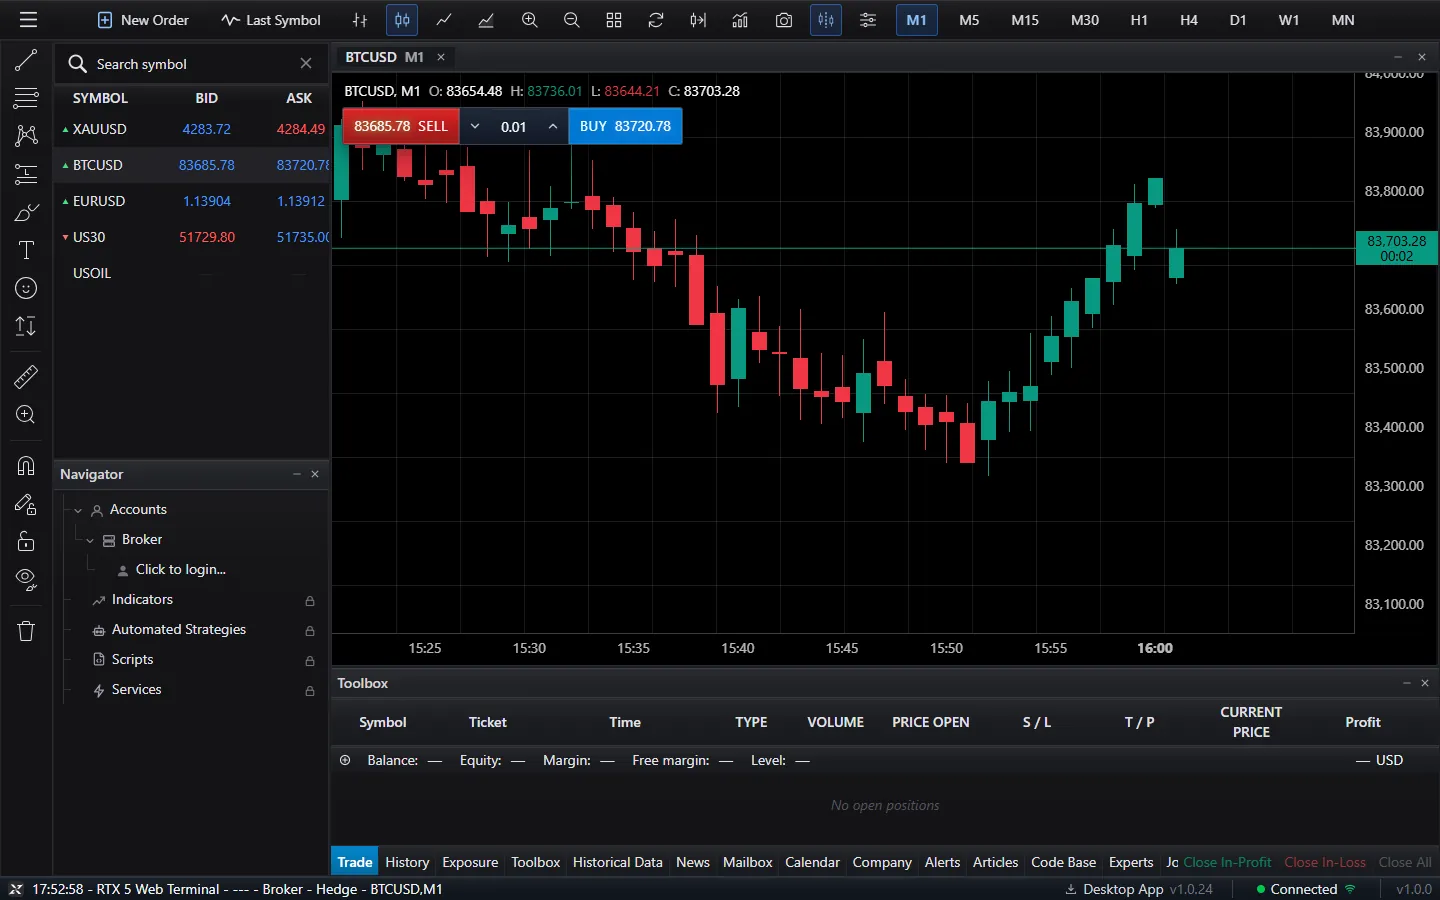Viewport: 1440px width, 900px height.
Task: Take a chart screenshot with camera icon
Action: (x=784, y=20)
